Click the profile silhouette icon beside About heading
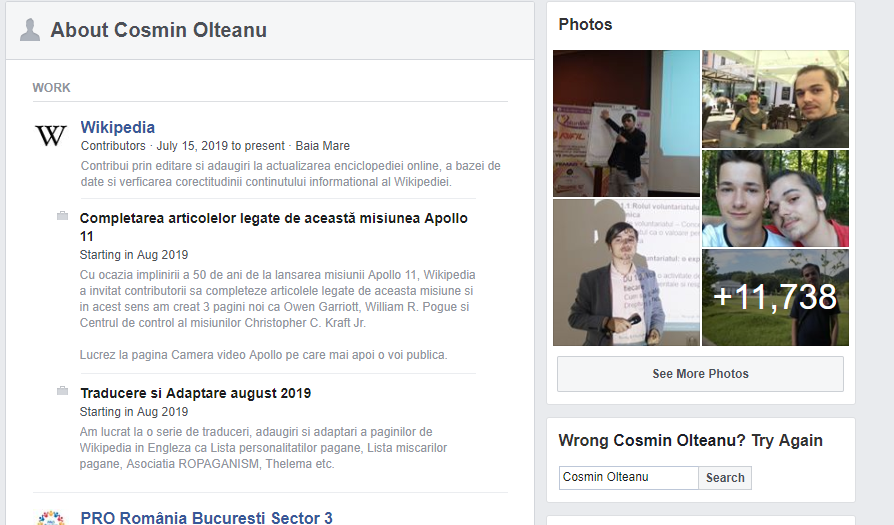The height and width of the screenshot is (525, 894). click(x=31, y=30)
